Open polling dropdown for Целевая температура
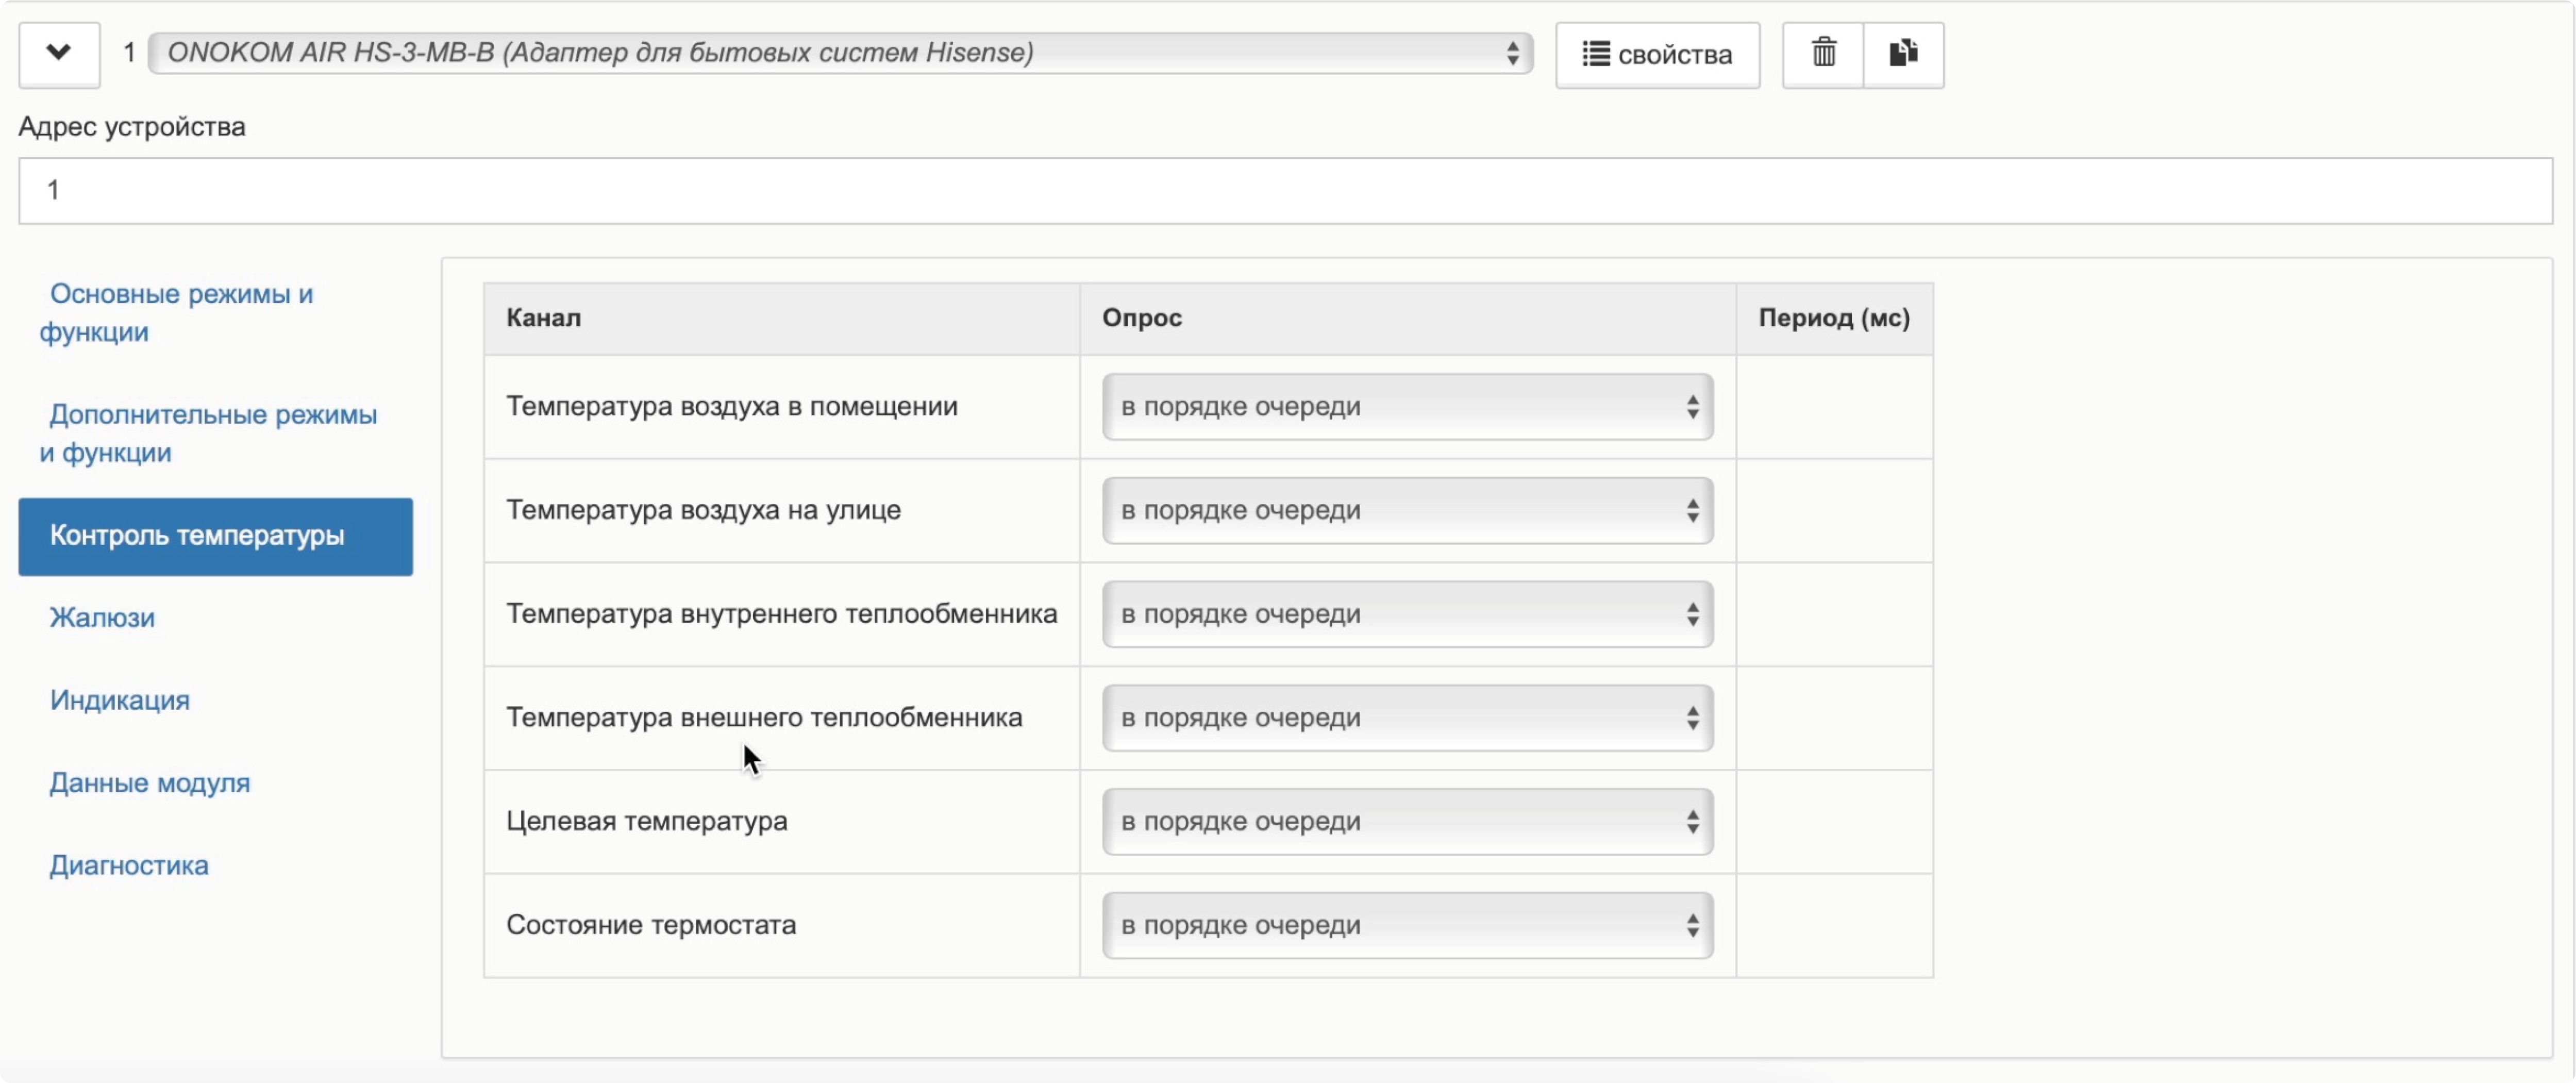The image size is (2576, 1083). point(1406,821)
